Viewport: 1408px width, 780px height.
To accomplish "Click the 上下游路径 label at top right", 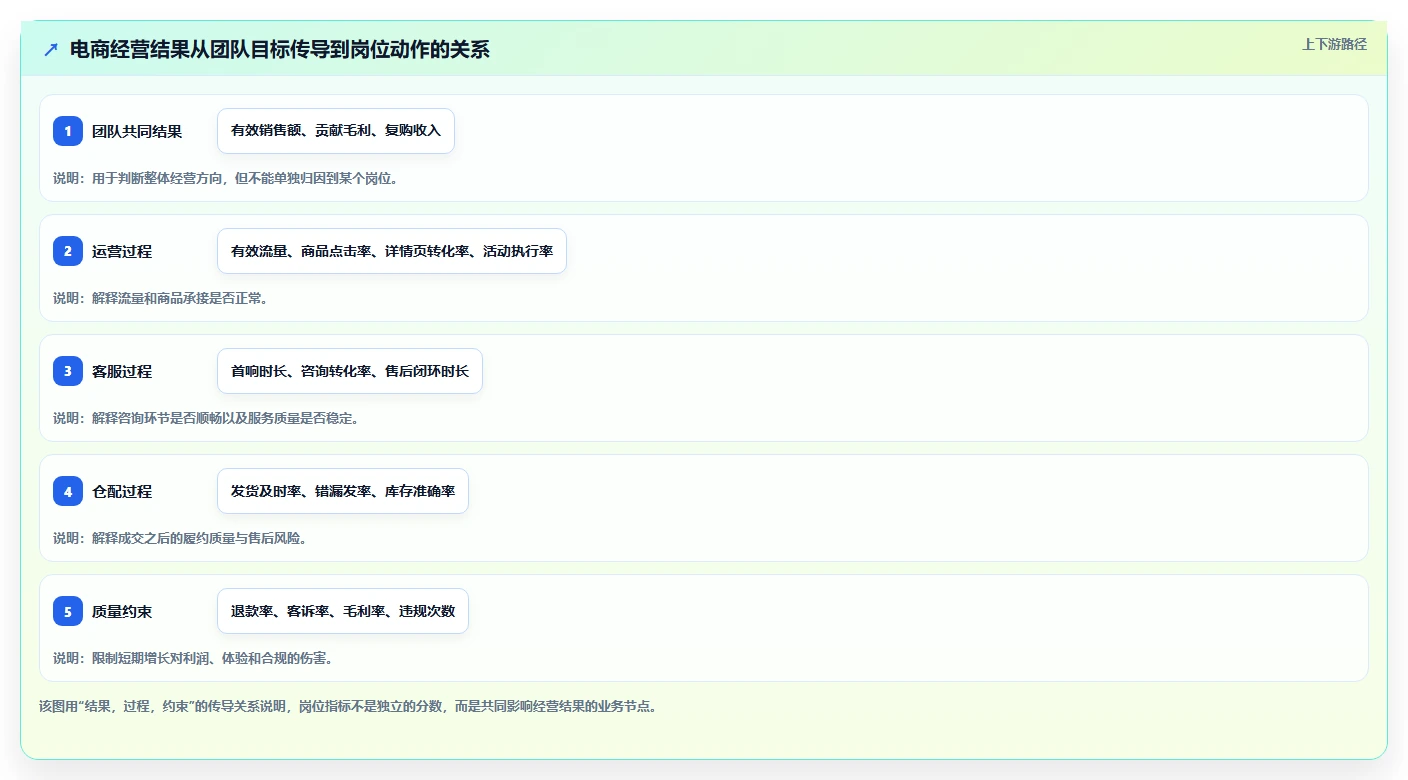I will pyautogui.click(x=1334, y=44).
